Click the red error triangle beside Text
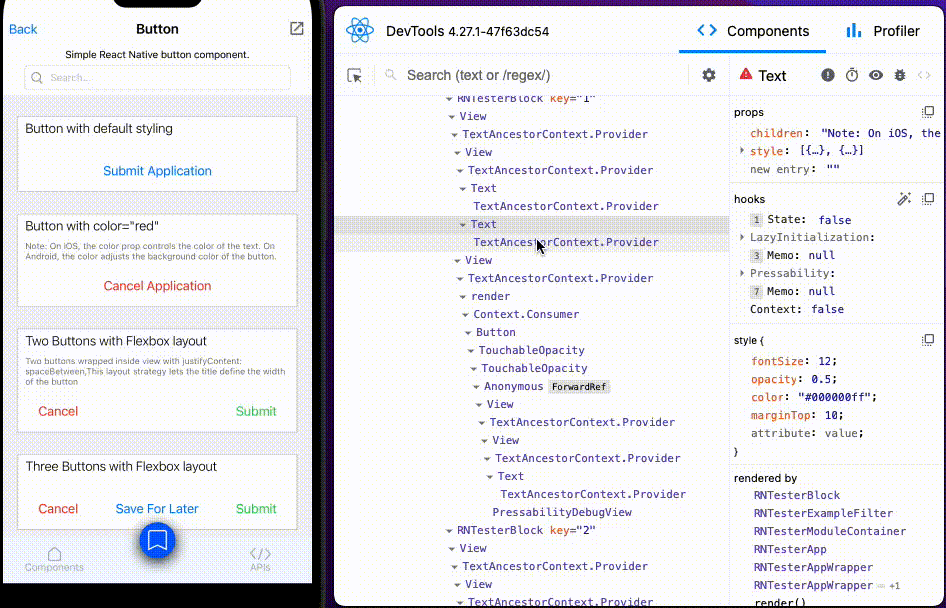The height and width of the screenshot is (608, 946). coord(745,75)
